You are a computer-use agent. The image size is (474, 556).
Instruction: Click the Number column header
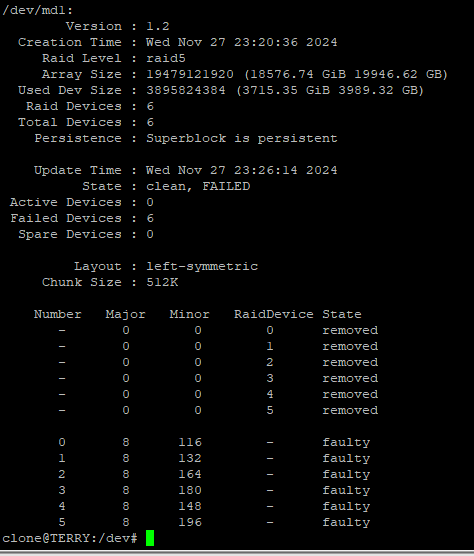pos(57,314)
